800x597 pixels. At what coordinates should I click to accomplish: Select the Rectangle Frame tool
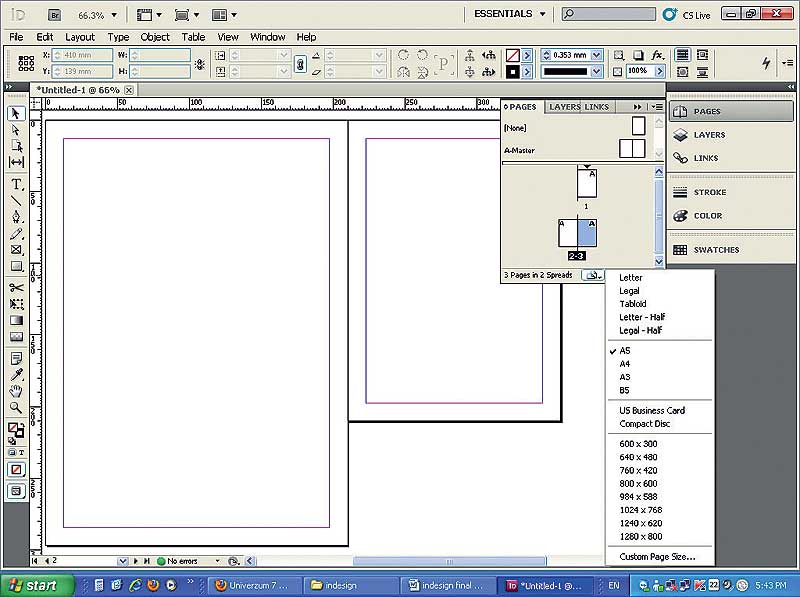click(x=16, y=250)
